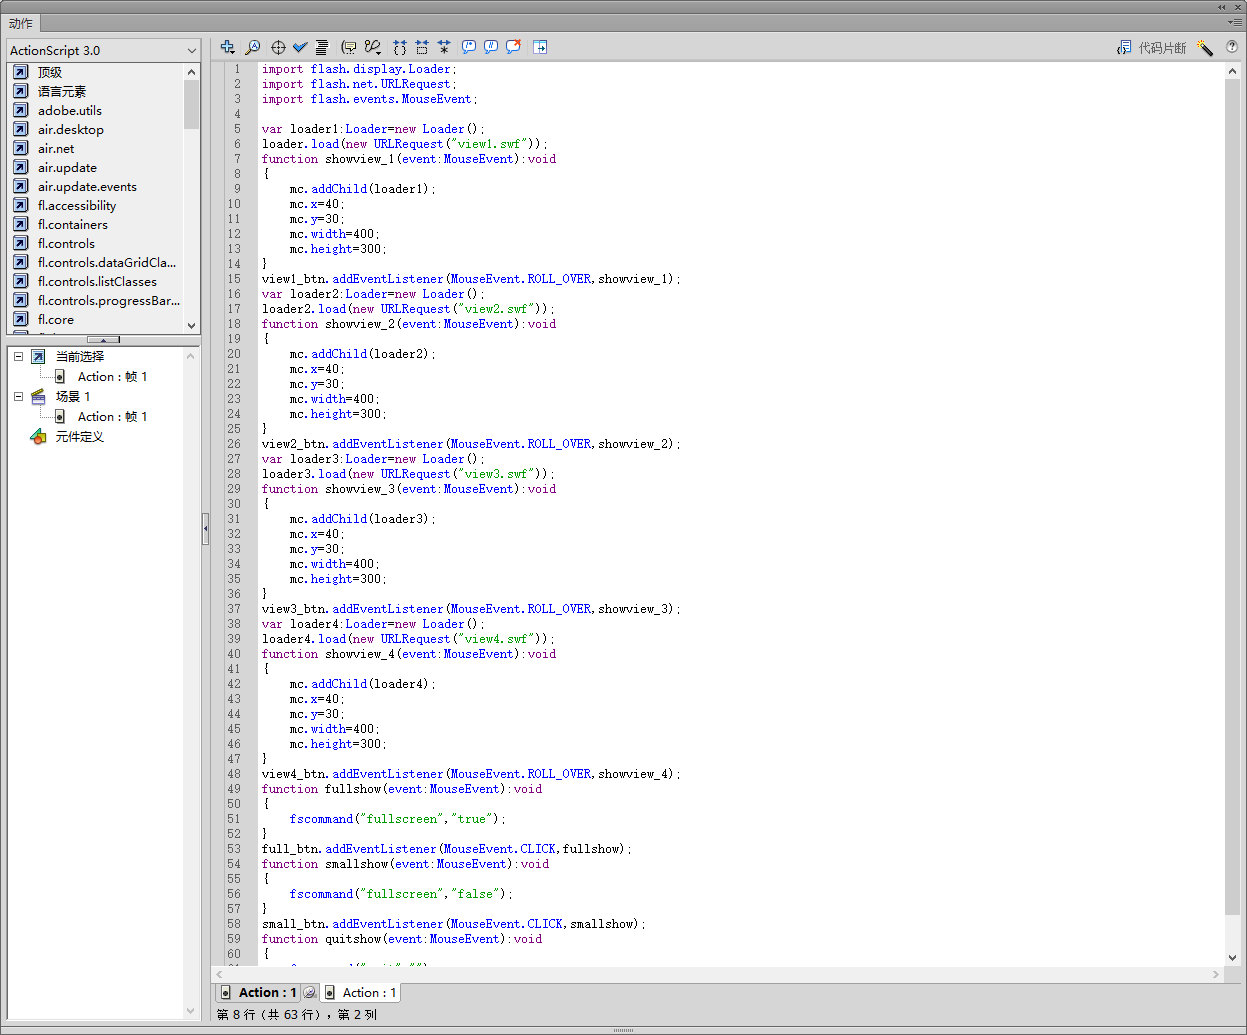Toggle the pin script icon next to the Action : 1 tab
This screenshot has height=1035, width=1247.
310,993
